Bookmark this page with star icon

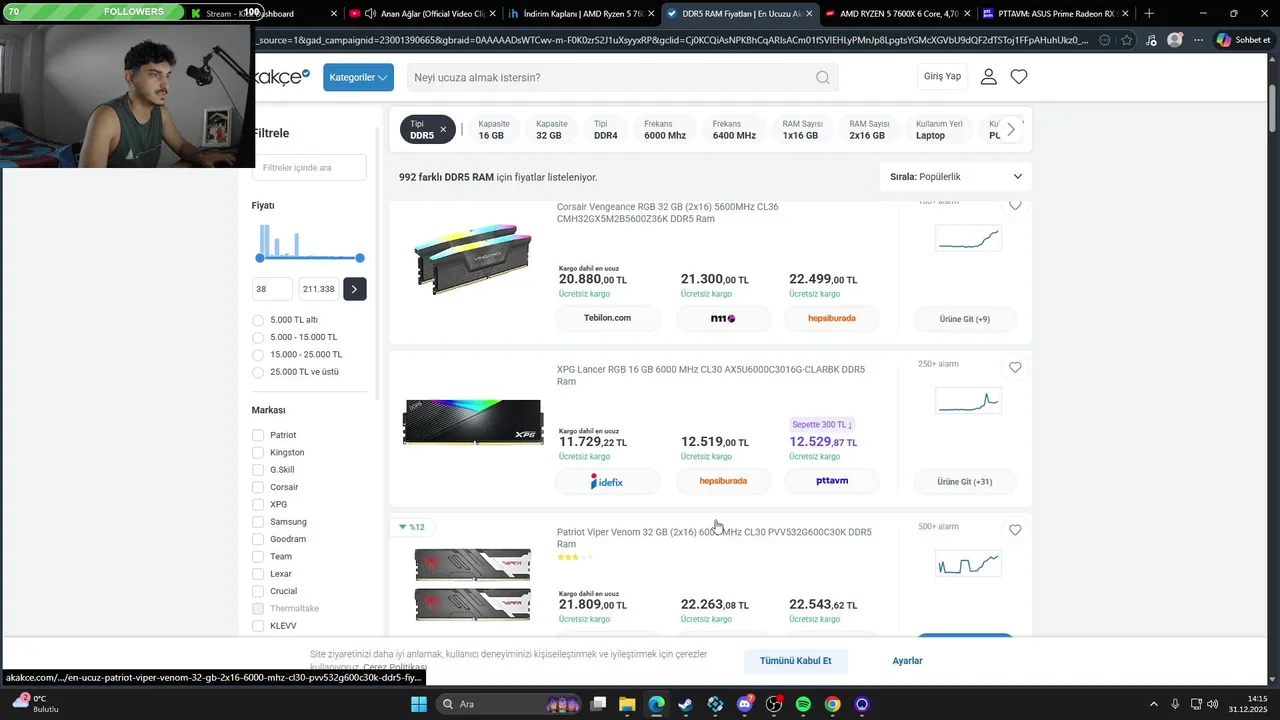[1127, 40]
